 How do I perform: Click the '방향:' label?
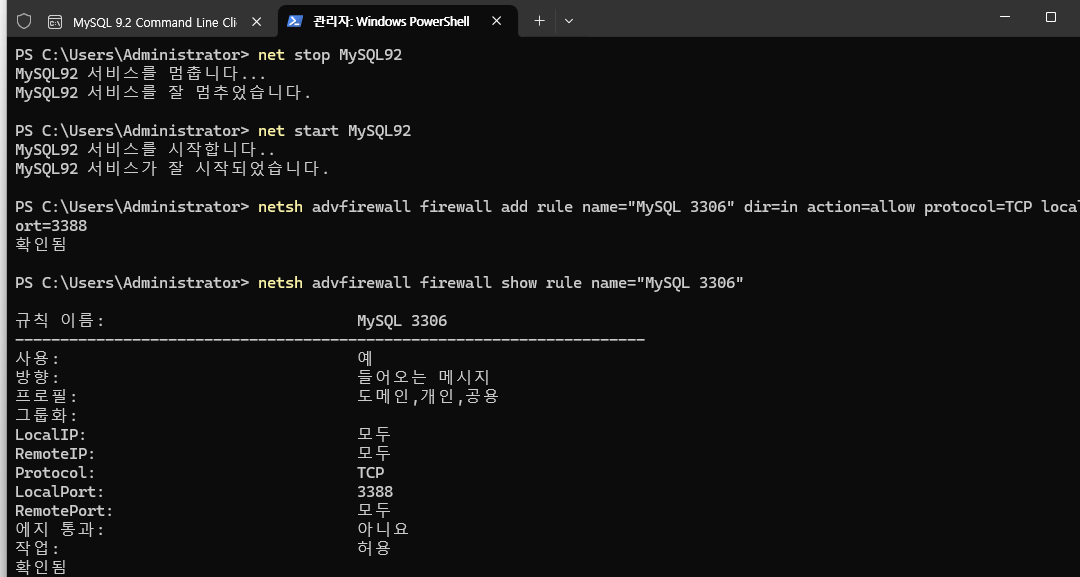37,377
